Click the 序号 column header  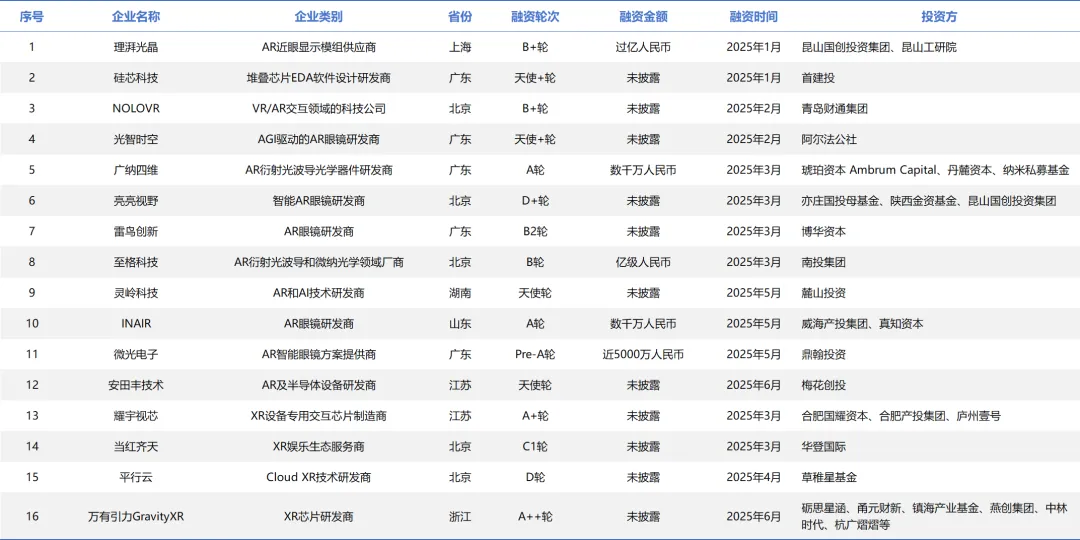[32, 17]
